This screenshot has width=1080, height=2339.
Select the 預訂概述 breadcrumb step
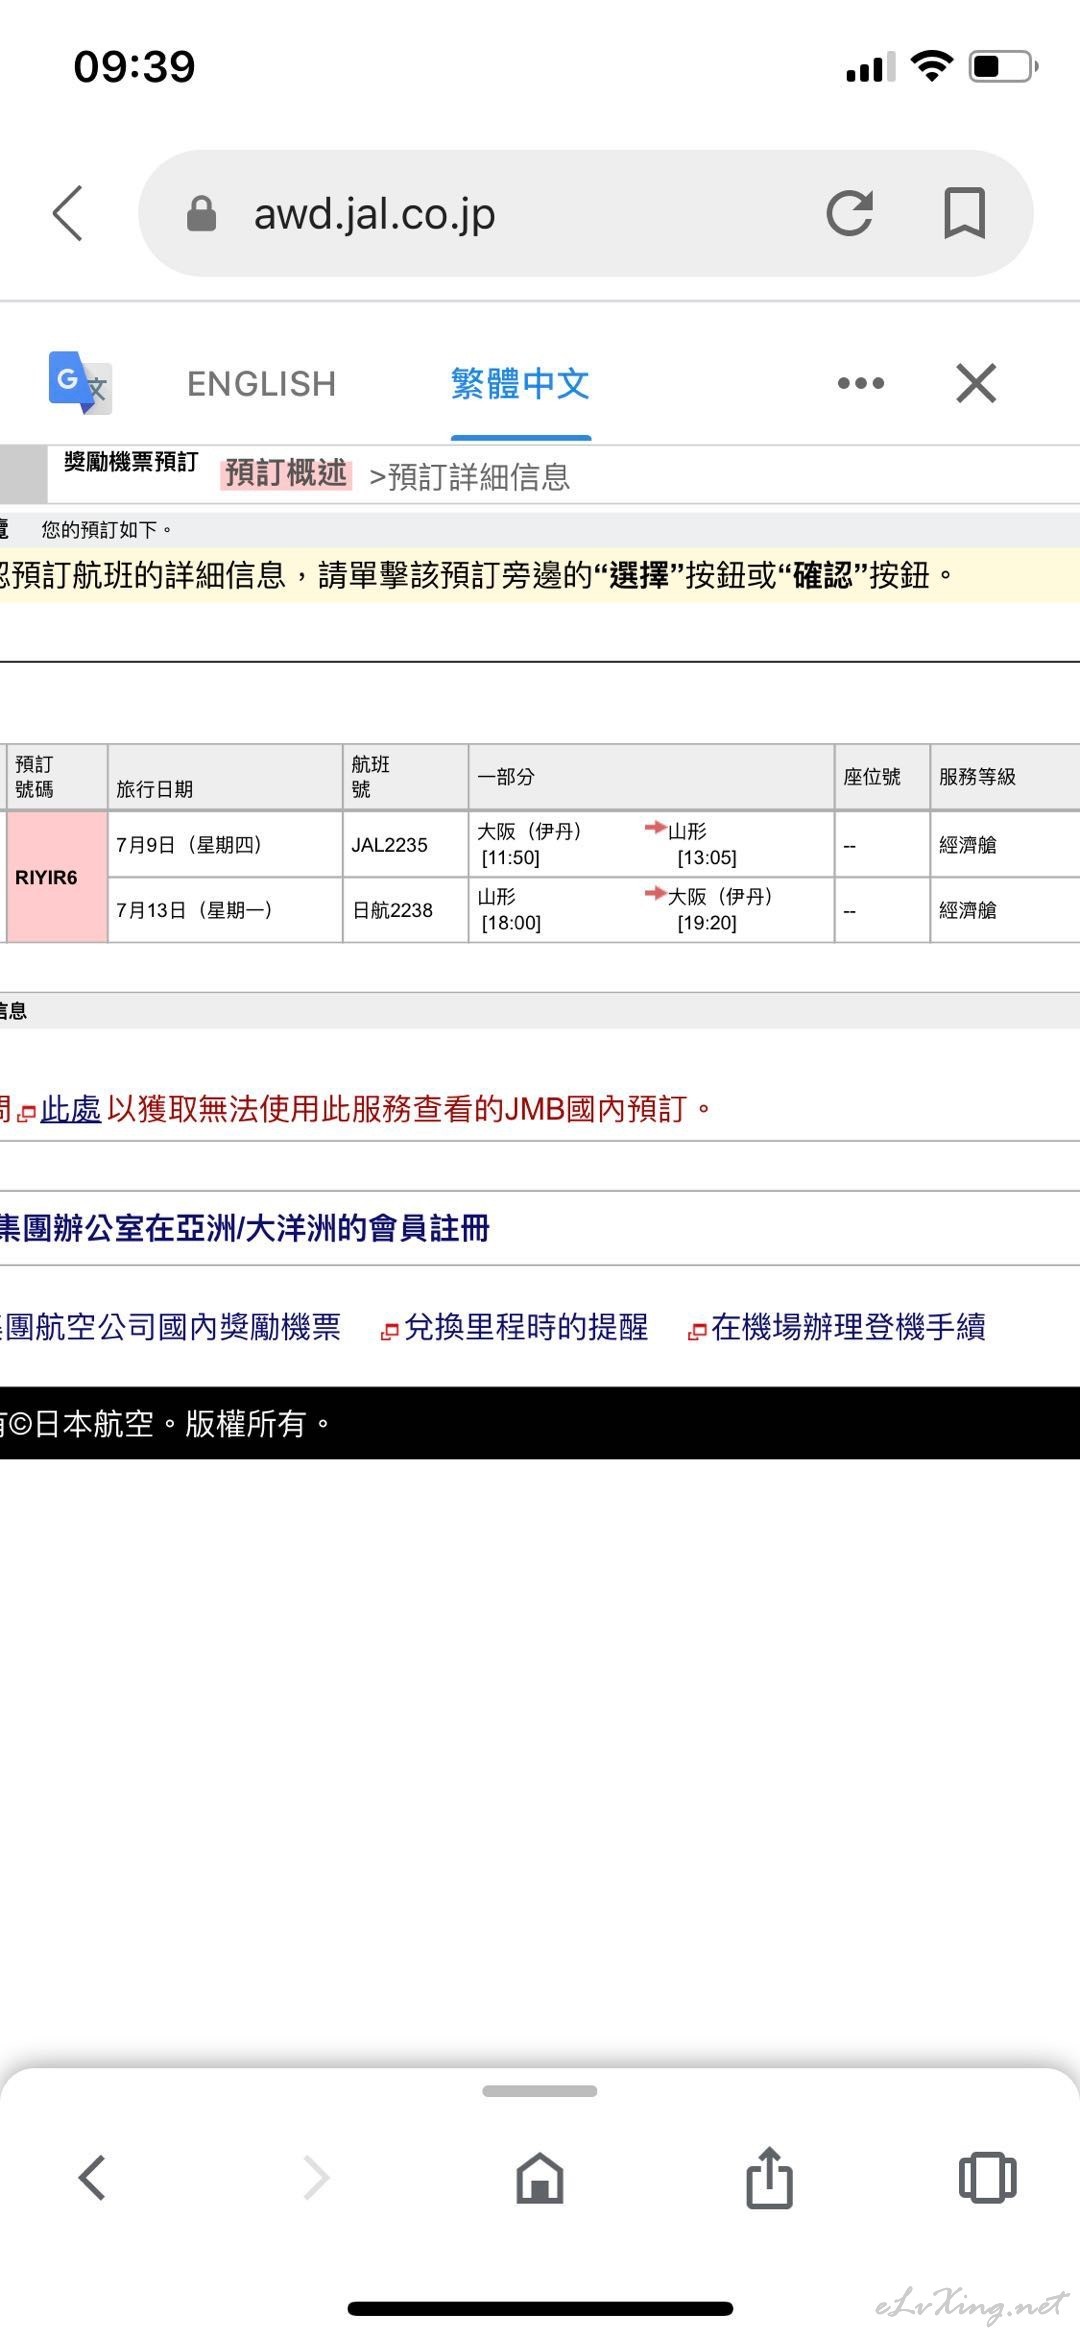pos(286,473)
